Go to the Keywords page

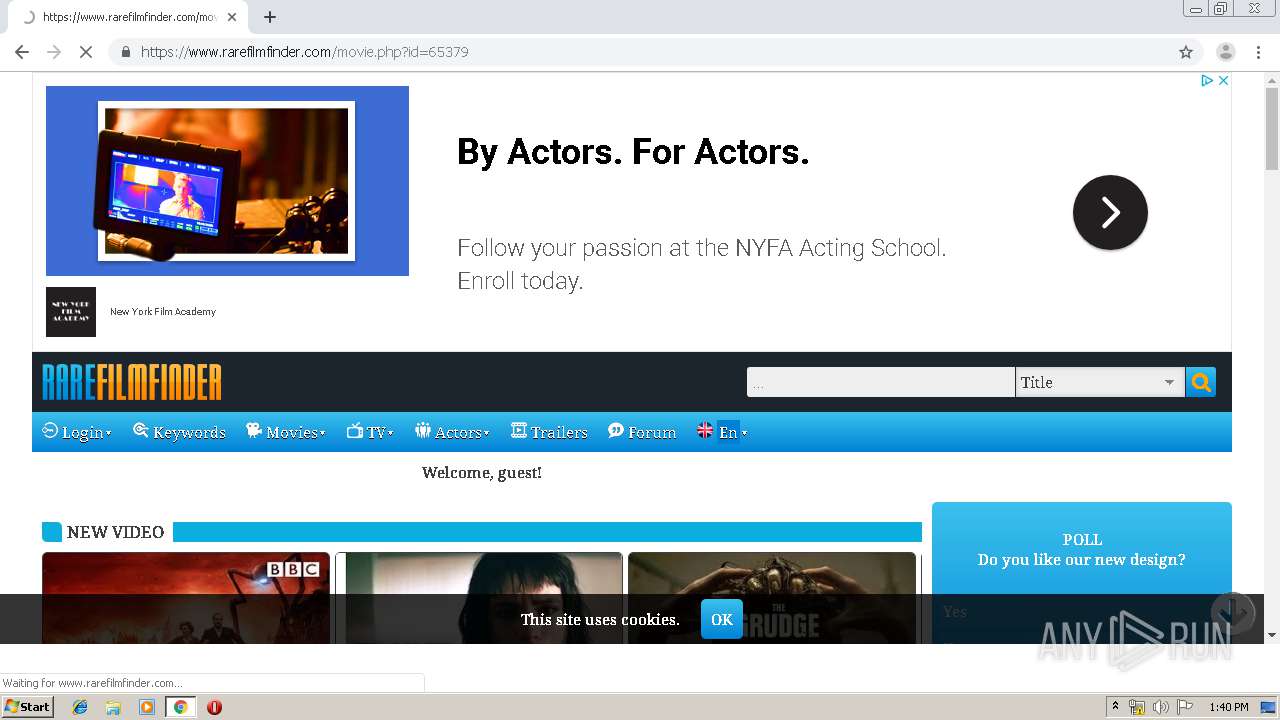tap(179, 432)
